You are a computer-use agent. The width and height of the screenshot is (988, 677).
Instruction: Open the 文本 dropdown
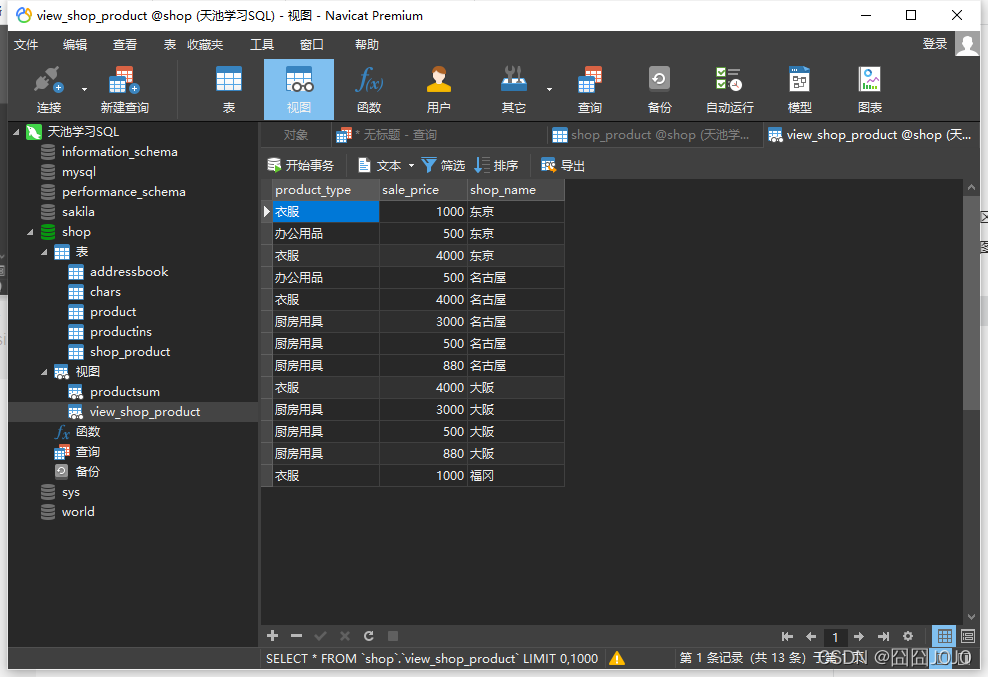click(411, 166)
